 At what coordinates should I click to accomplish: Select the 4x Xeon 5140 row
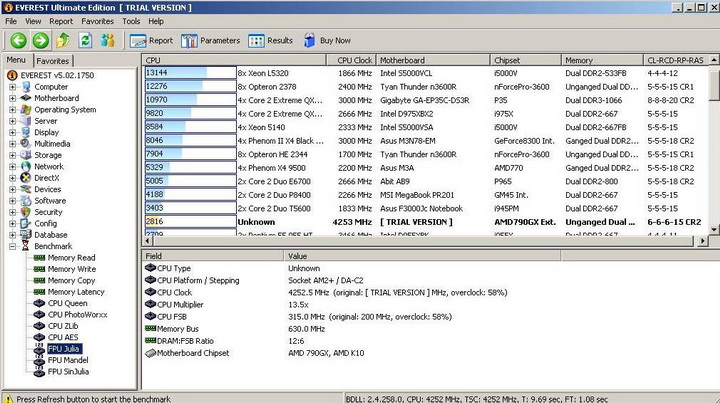[x=425, y=127]
